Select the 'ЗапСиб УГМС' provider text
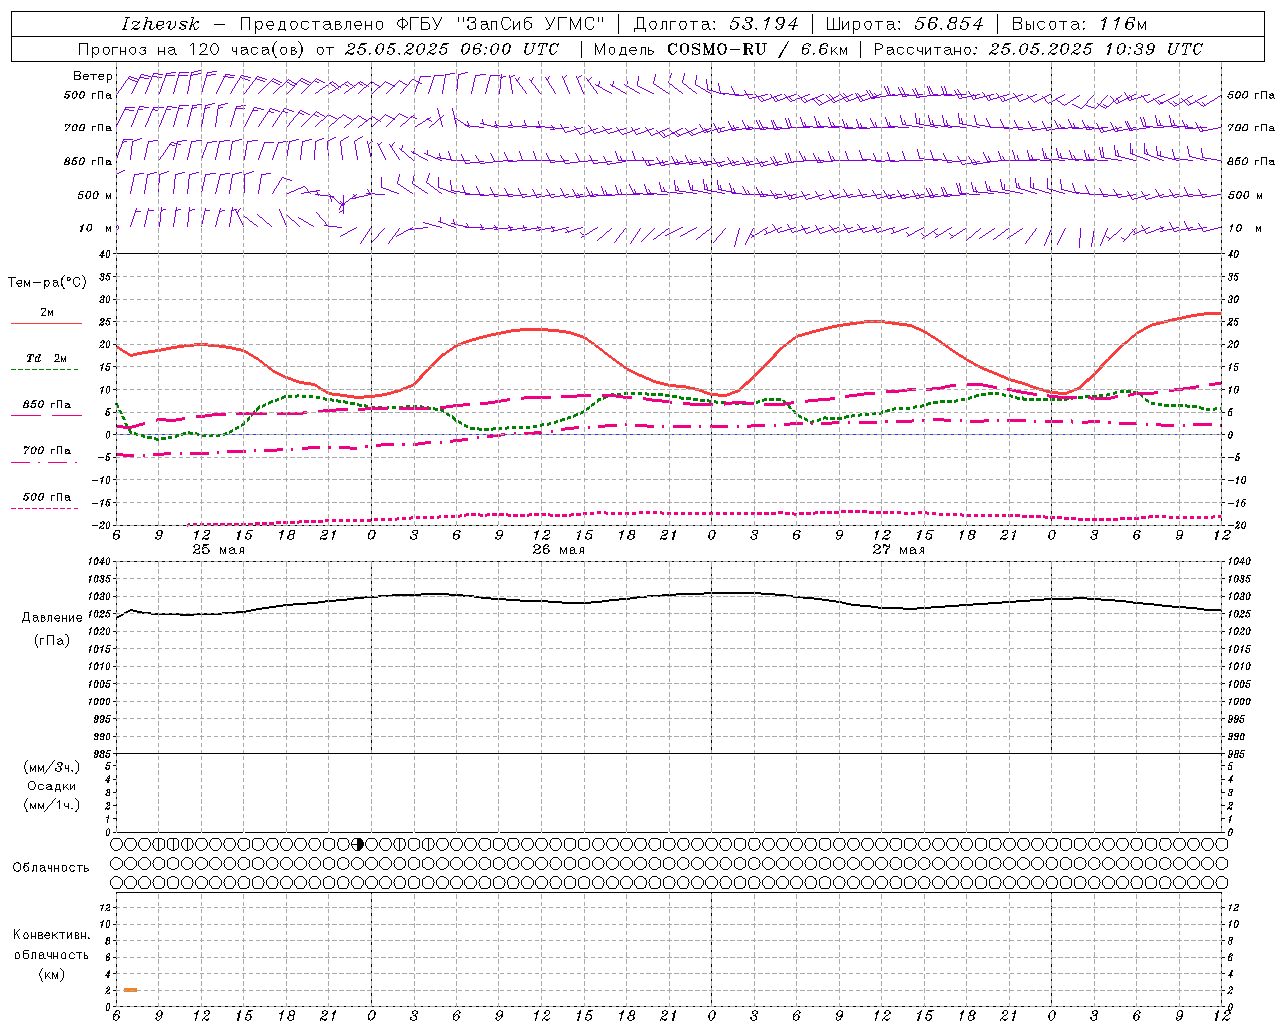Screen dimensions: 1280x1024 click(529, 24)
